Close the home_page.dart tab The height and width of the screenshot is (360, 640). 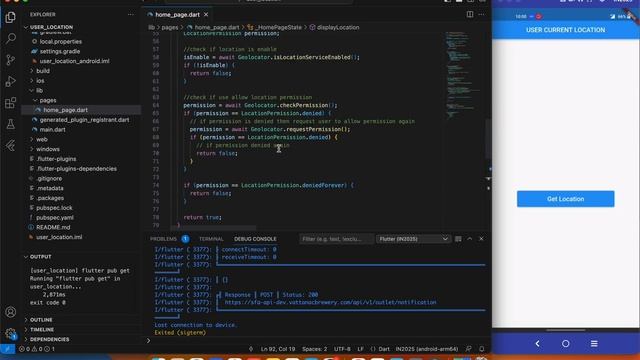pyautogui.click(x=206, y=15)
